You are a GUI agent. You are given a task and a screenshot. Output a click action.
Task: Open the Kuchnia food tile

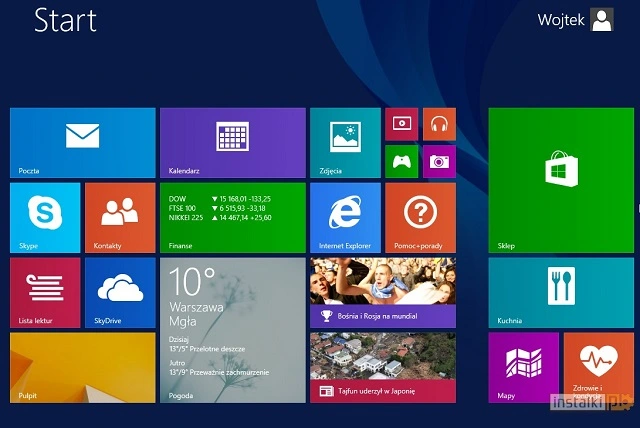[561, 293]
